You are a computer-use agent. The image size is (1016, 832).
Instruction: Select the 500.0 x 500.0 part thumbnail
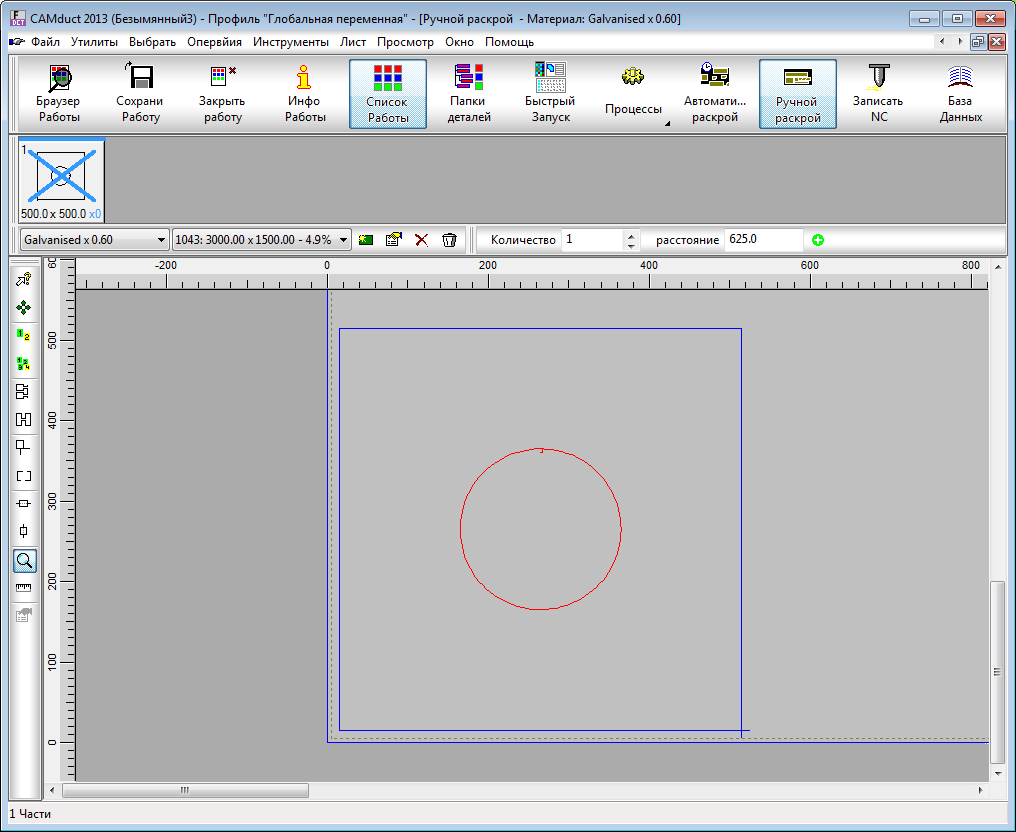pos(62,180)
